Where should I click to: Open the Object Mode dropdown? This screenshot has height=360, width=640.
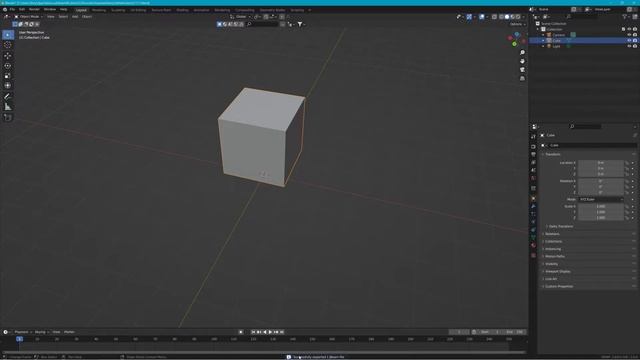(x=29, y=17)
